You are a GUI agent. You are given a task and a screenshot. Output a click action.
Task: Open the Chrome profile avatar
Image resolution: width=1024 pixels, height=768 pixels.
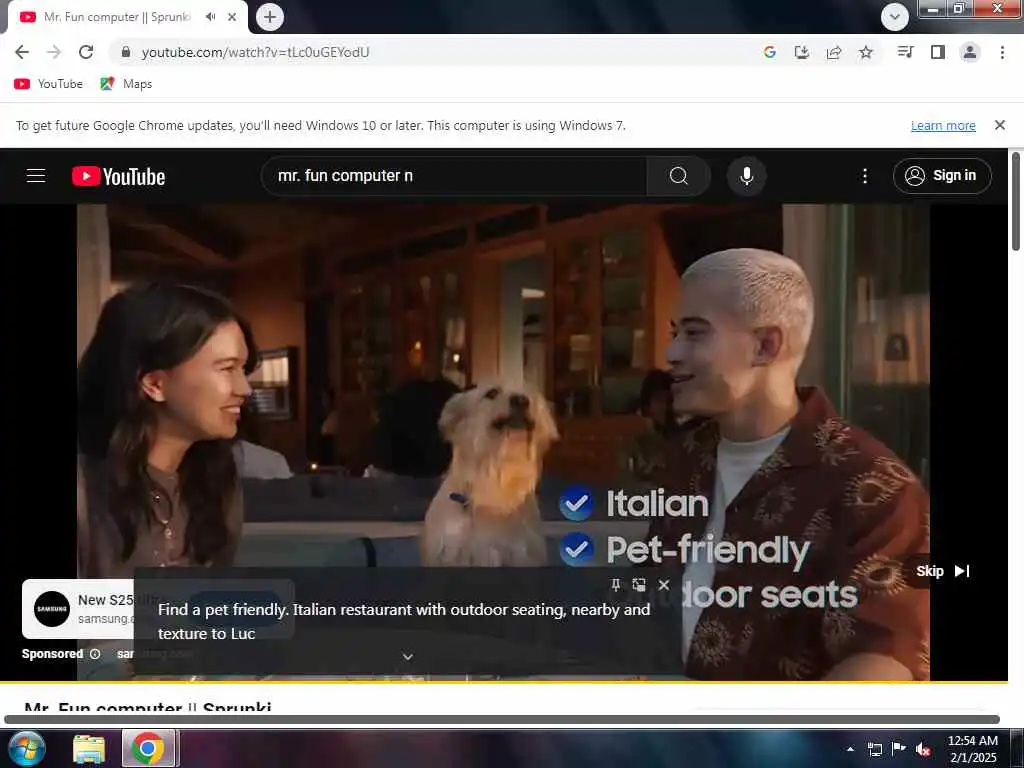[x=970, y=52]
